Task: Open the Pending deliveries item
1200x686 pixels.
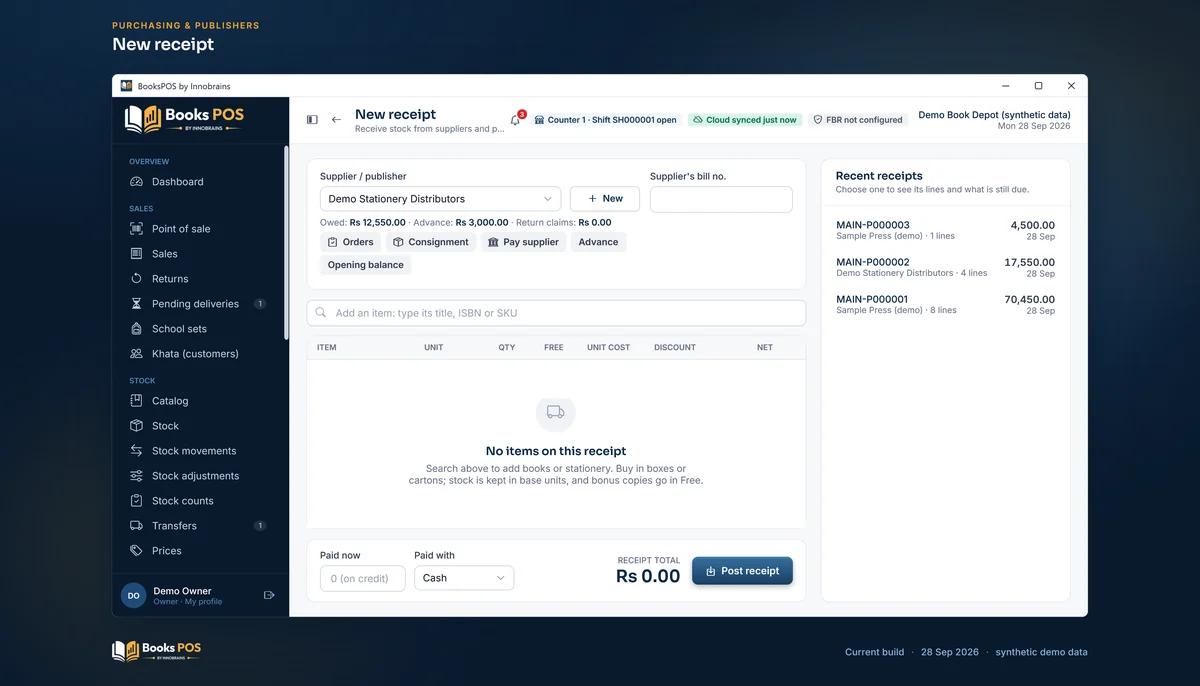Action: click(x=200, y=304)
